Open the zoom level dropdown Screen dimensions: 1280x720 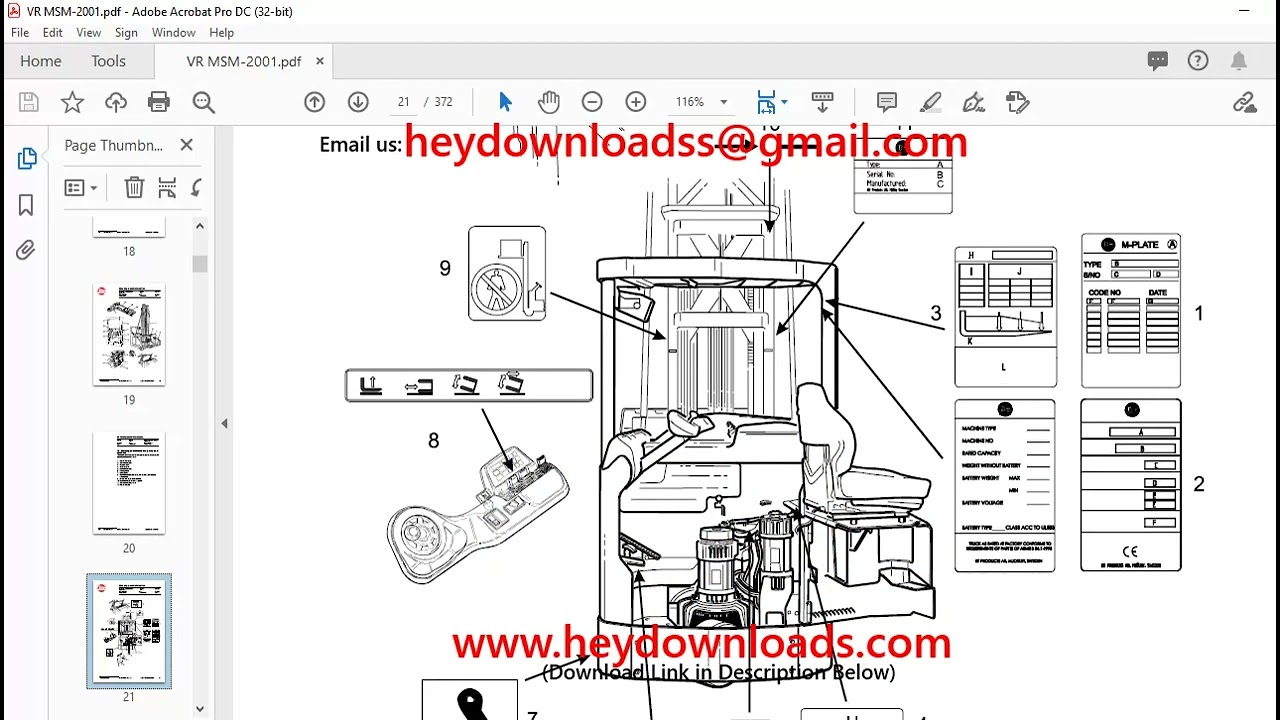pyautogui.click(x=723, y=102)
